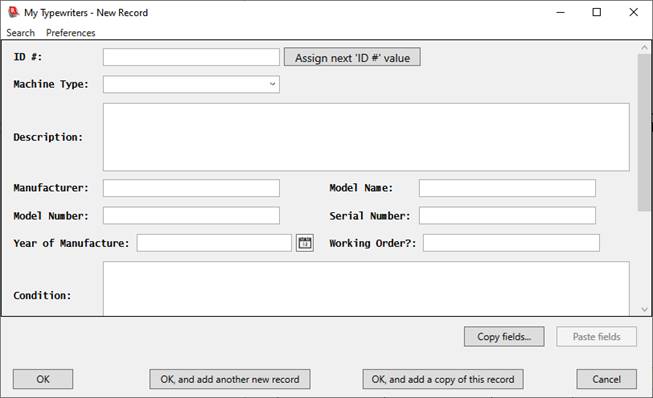The image size is (653, 398).
Task: Open the Search menu
Action: pyautogui.click(x=20, y=33)
